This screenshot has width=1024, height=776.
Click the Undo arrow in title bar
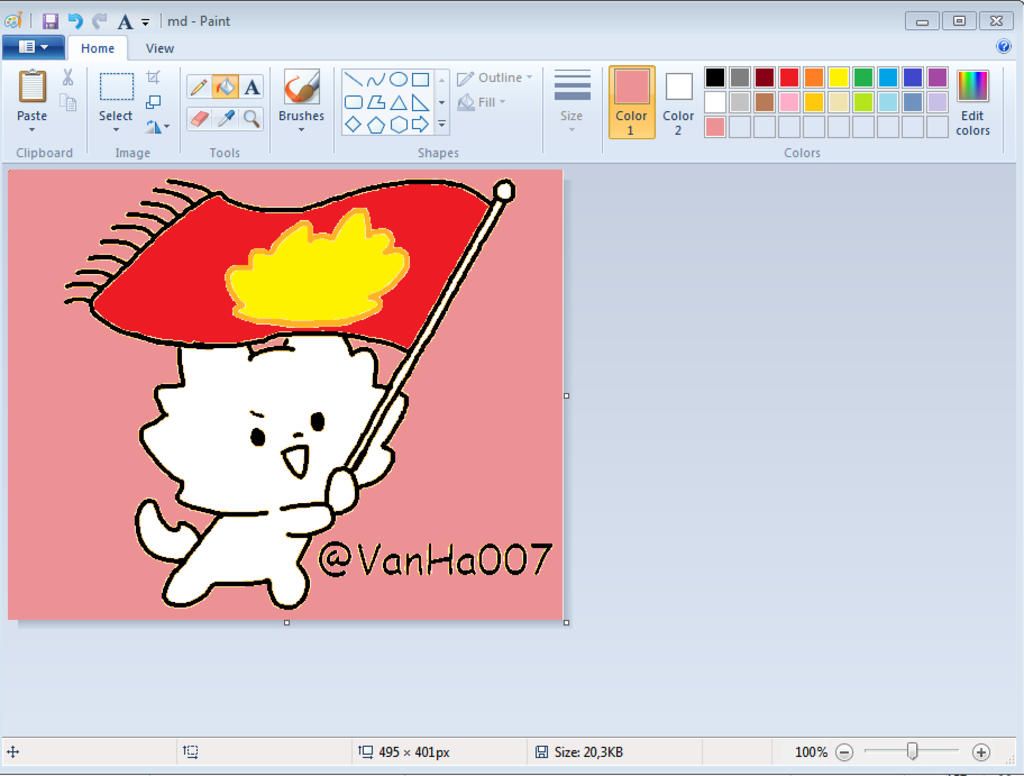tap(75, 21)
